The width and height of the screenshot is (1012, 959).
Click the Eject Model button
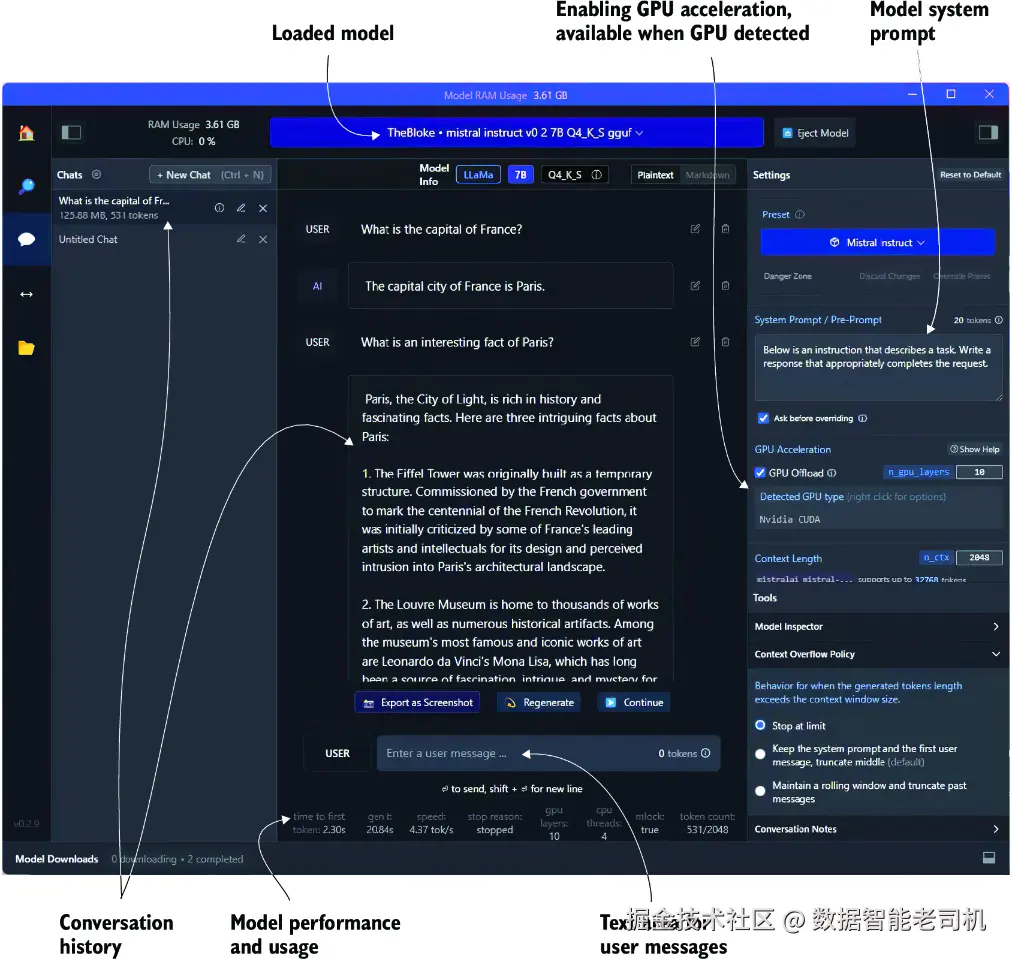click(x=815, y=133)
